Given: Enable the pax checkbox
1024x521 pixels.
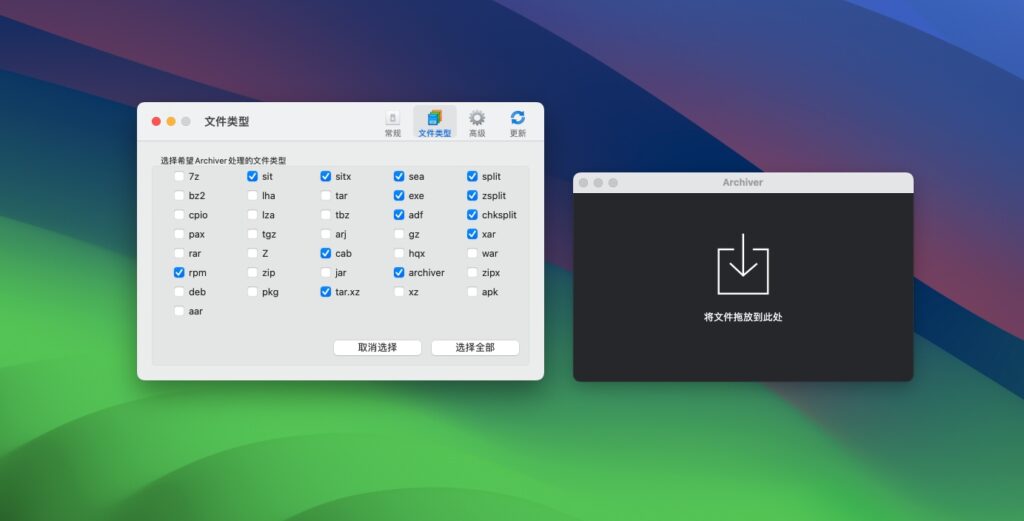Looking at the screenshot, I should [x=179, y=234].
